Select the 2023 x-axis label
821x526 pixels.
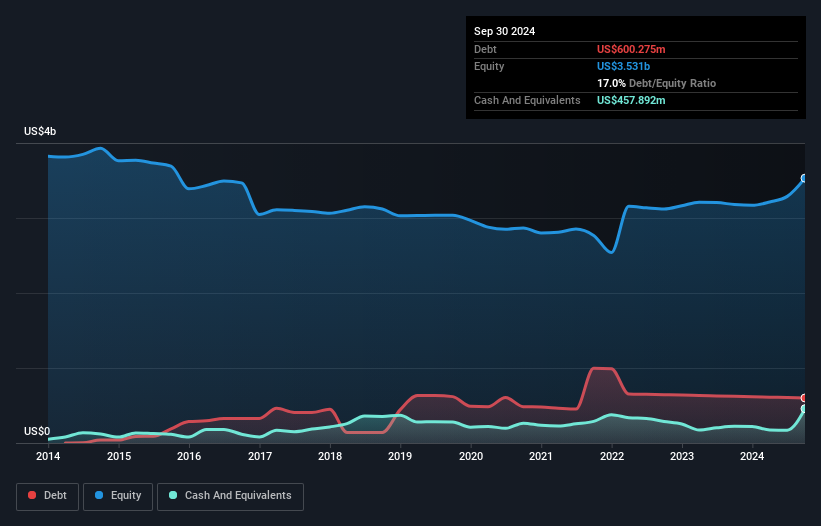[682, 456]
